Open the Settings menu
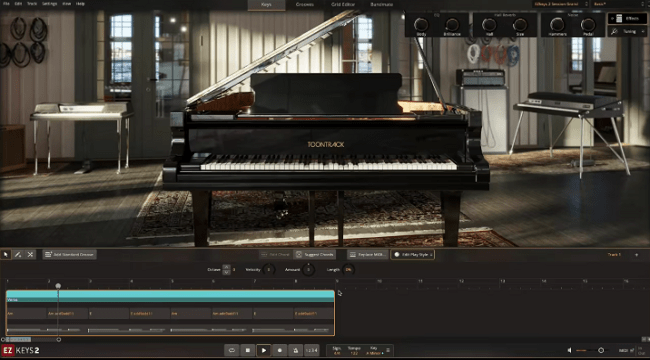650x360 pixels. (x=50, y=4)
